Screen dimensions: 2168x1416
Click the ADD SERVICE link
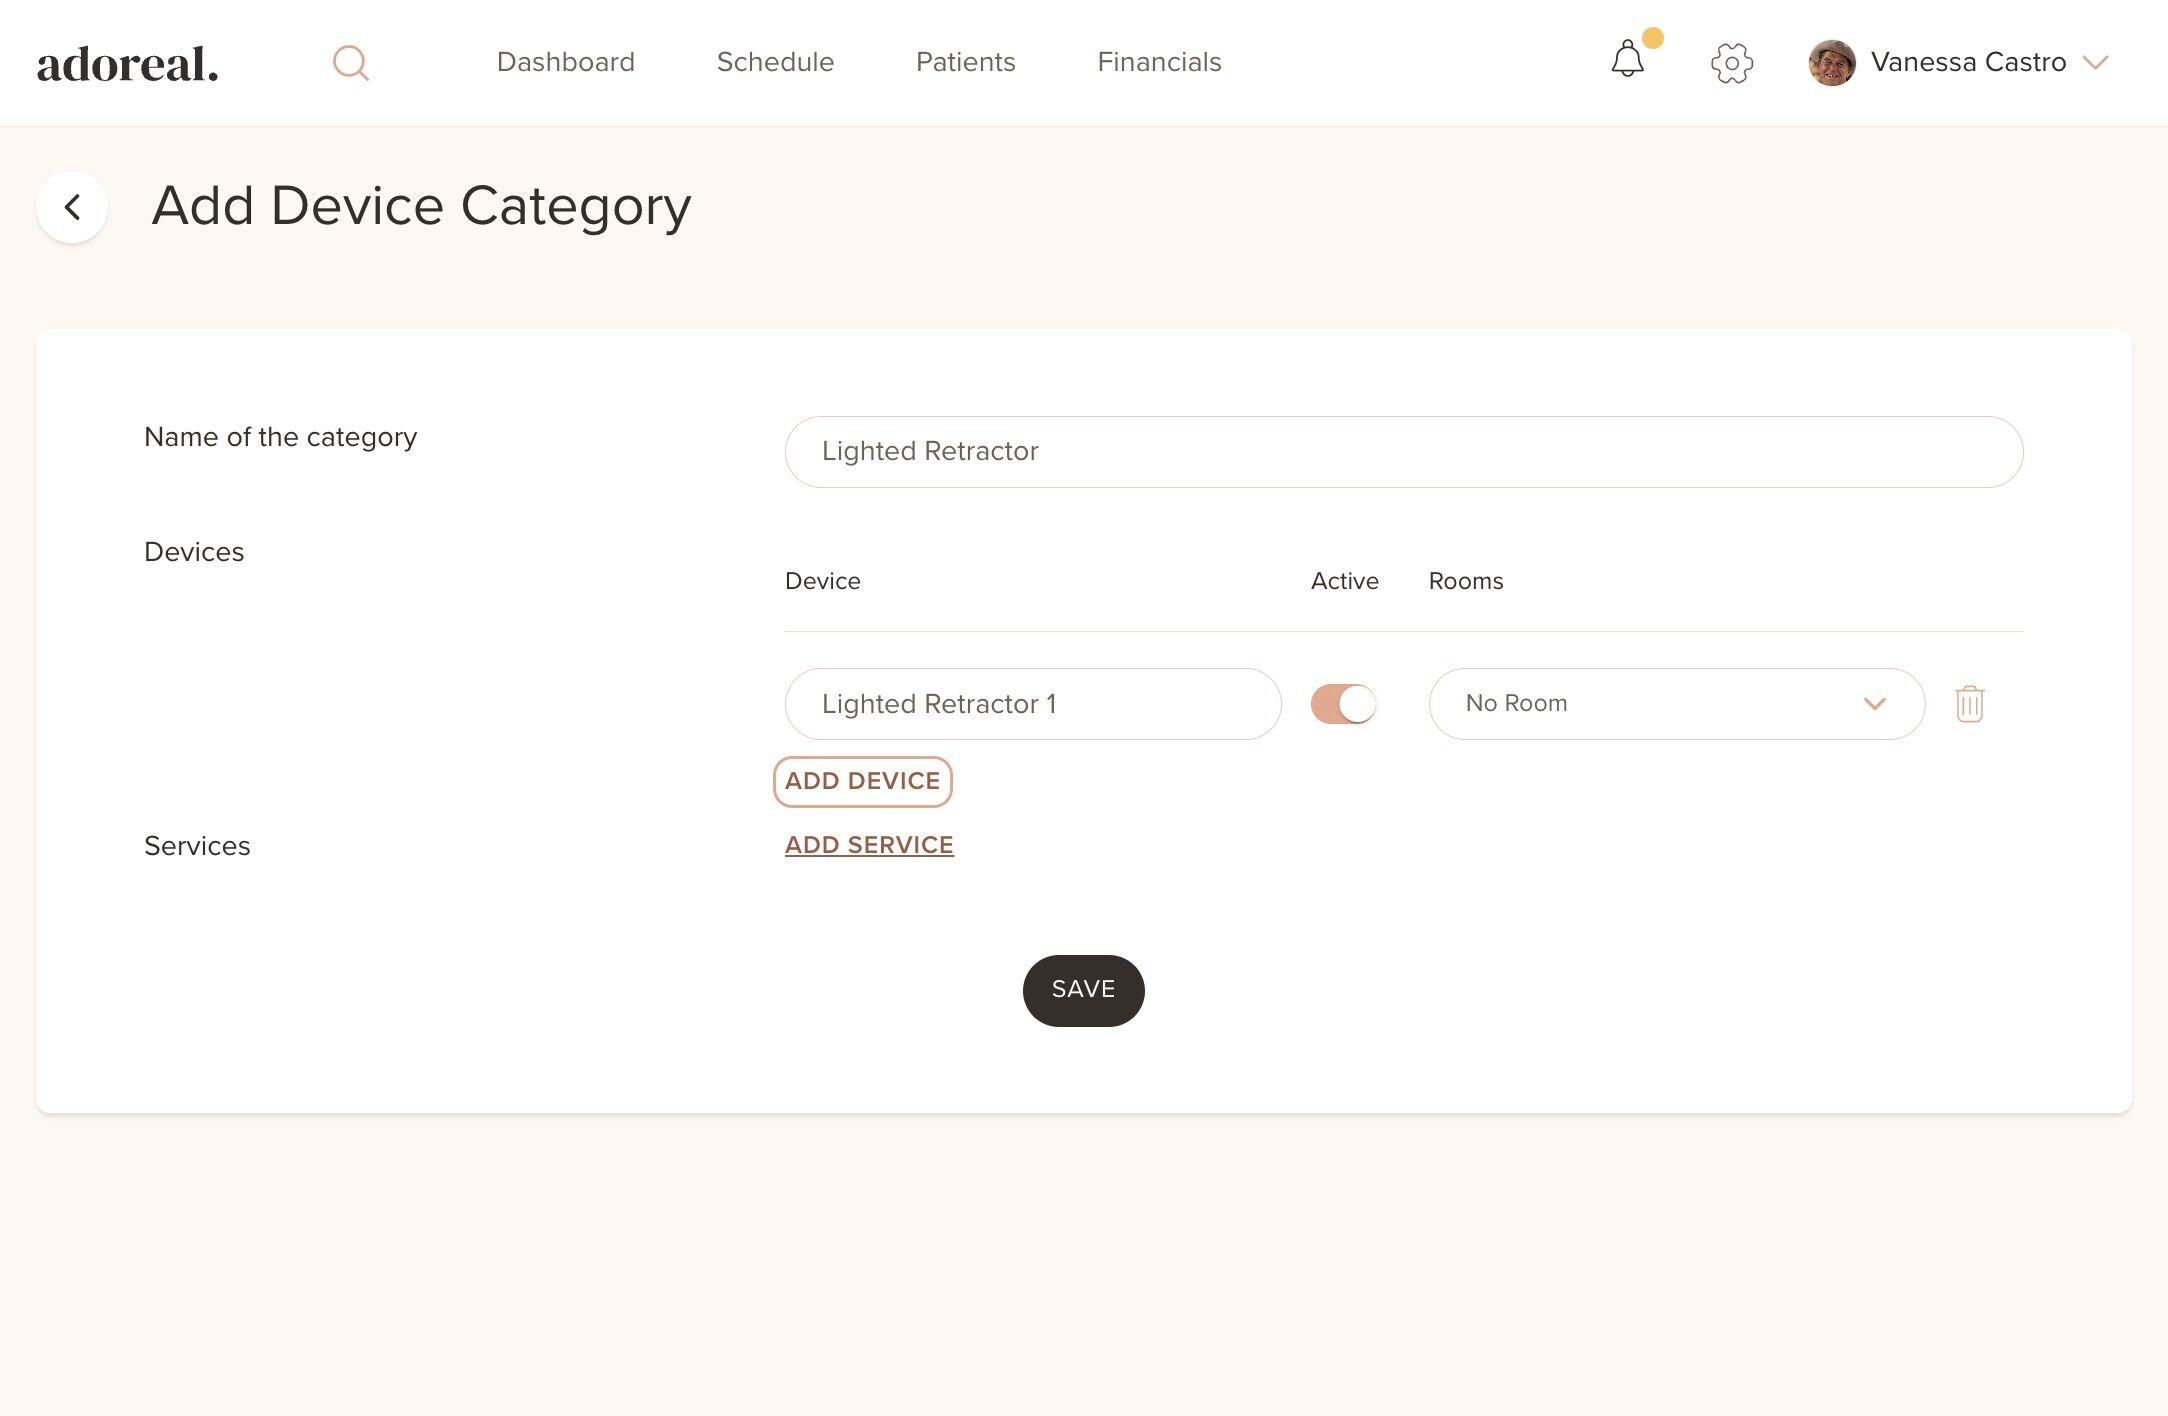[869, 845]
